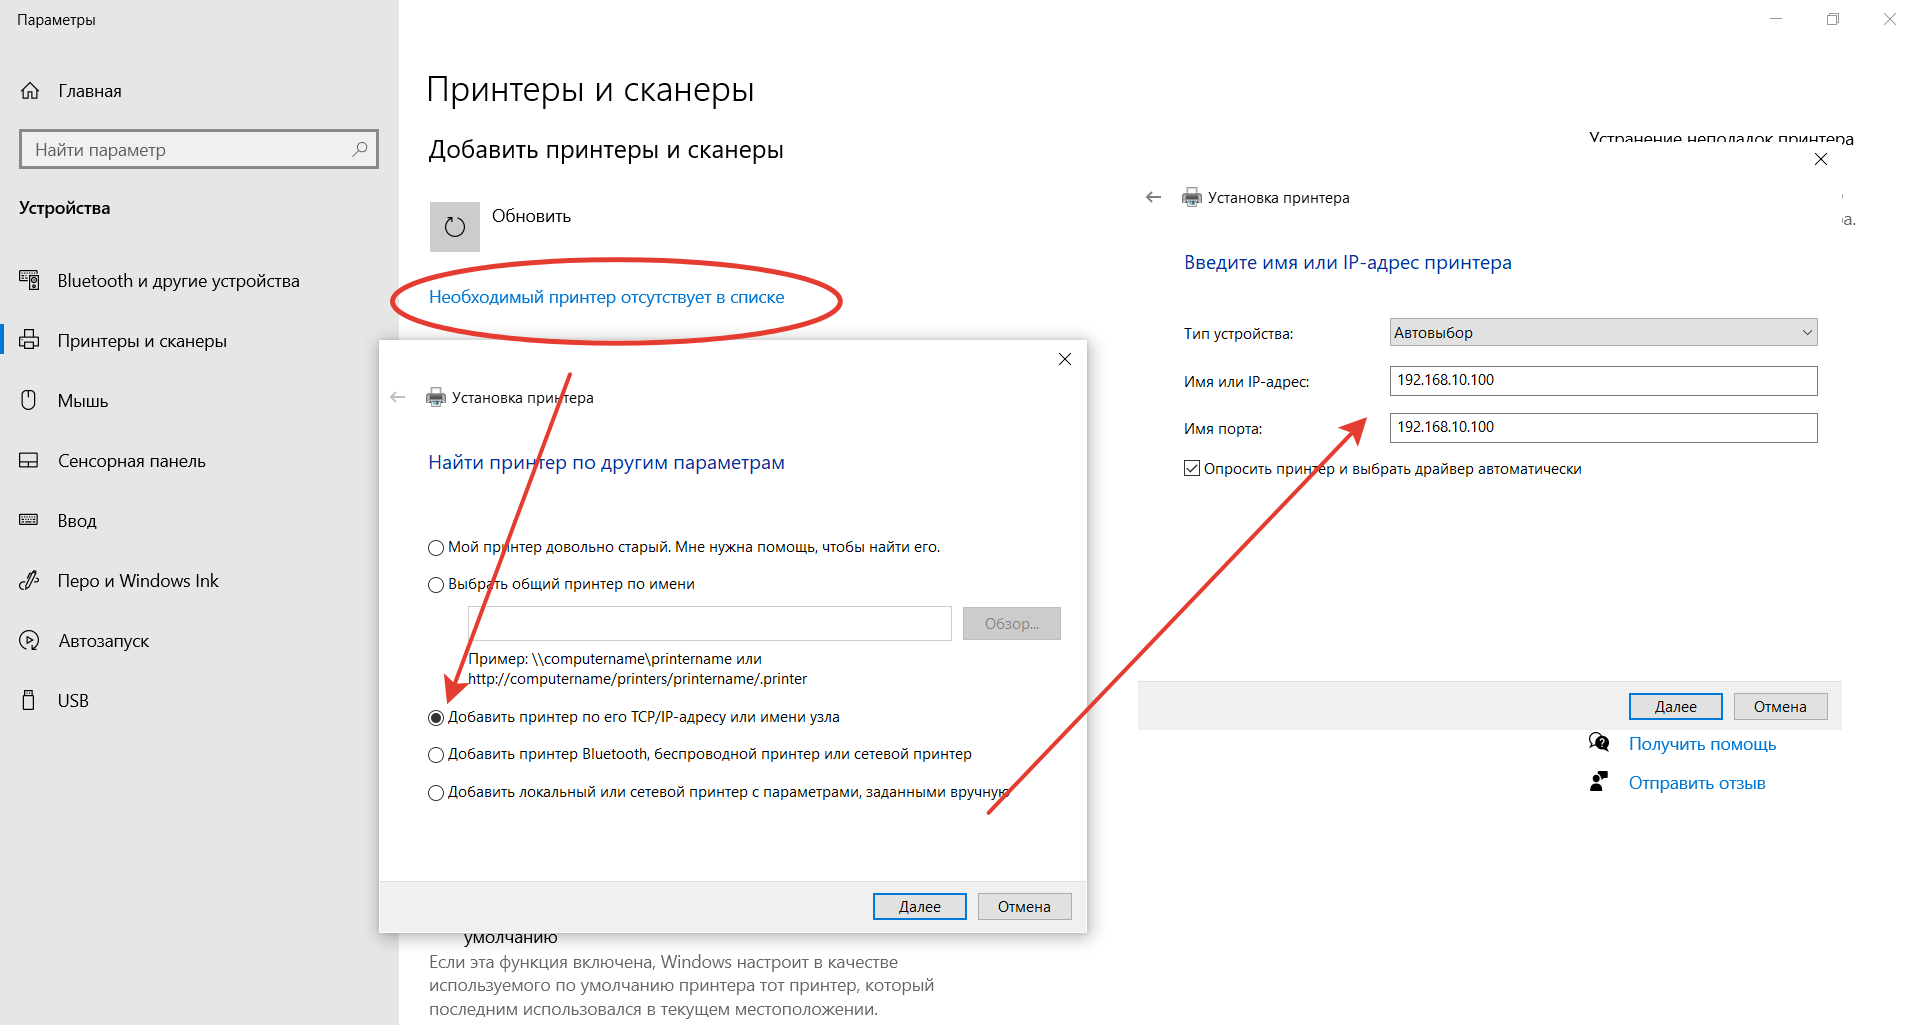Click the port name input field
This screenshot has width=1917, height=1025.
click(x=1602, y=428)
